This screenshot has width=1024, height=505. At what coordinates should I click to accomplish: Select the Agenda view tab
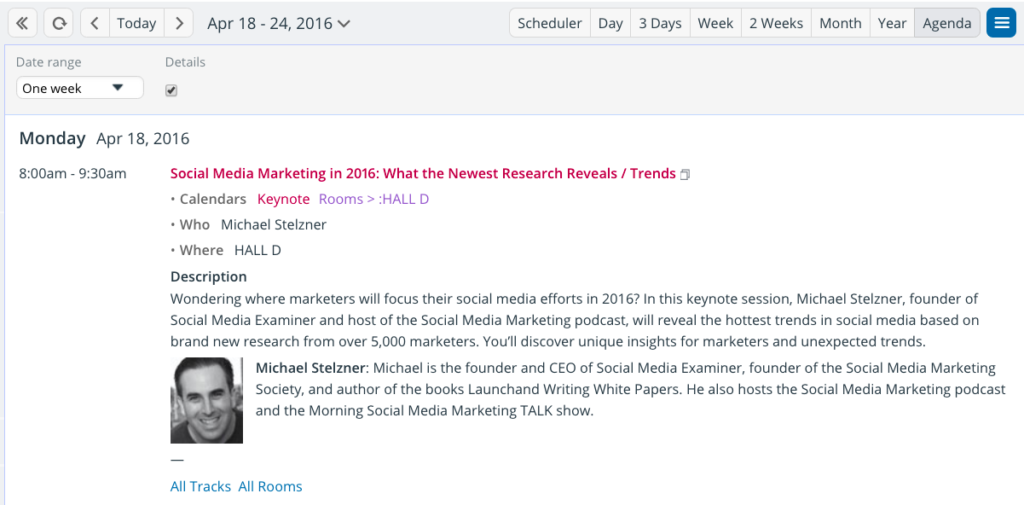point(946,24)
